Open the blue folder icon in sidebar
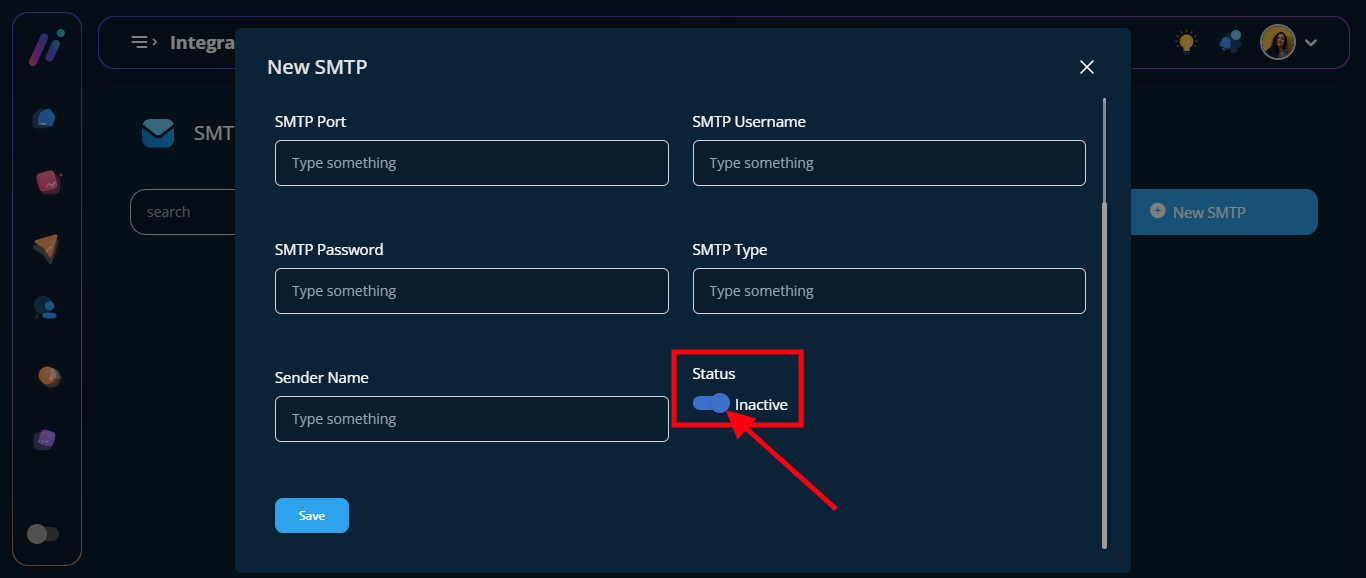1366x578 pixels. 45,119
